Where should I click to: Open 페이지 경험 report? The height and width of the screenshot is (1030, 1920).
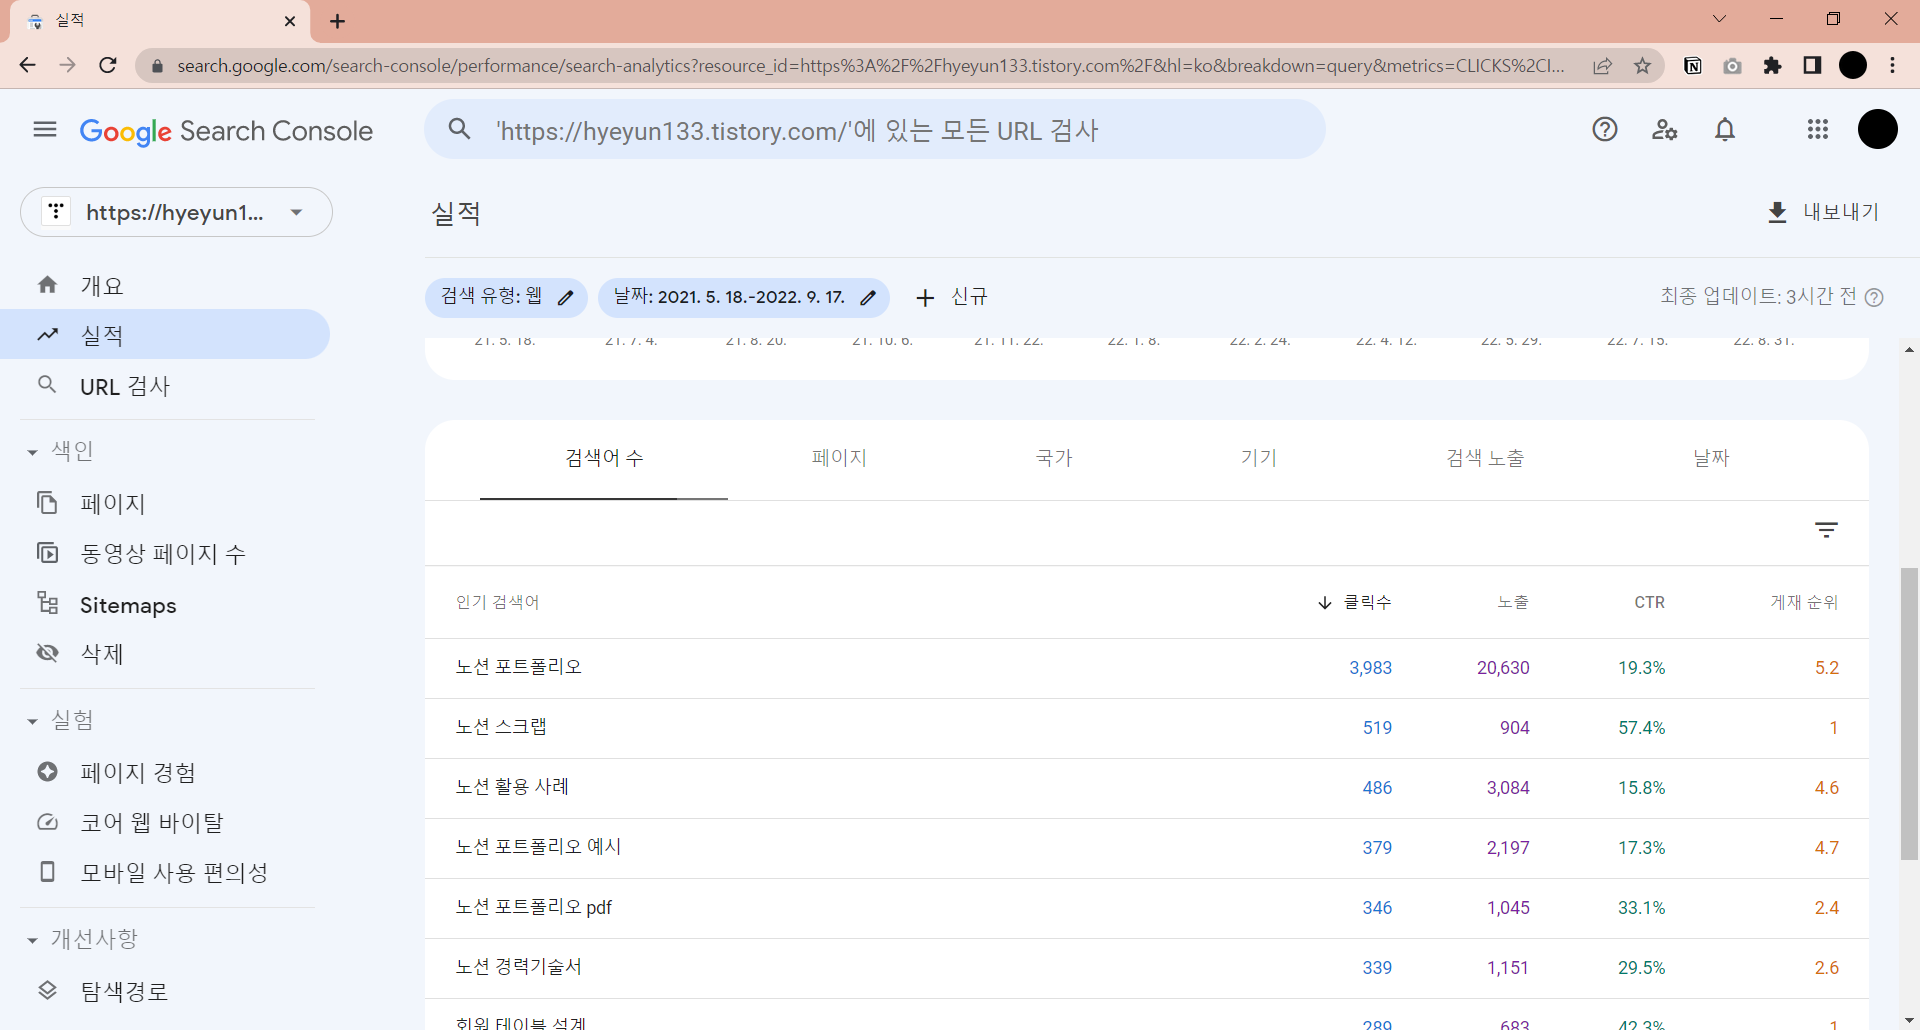click(x=165, y=772)
